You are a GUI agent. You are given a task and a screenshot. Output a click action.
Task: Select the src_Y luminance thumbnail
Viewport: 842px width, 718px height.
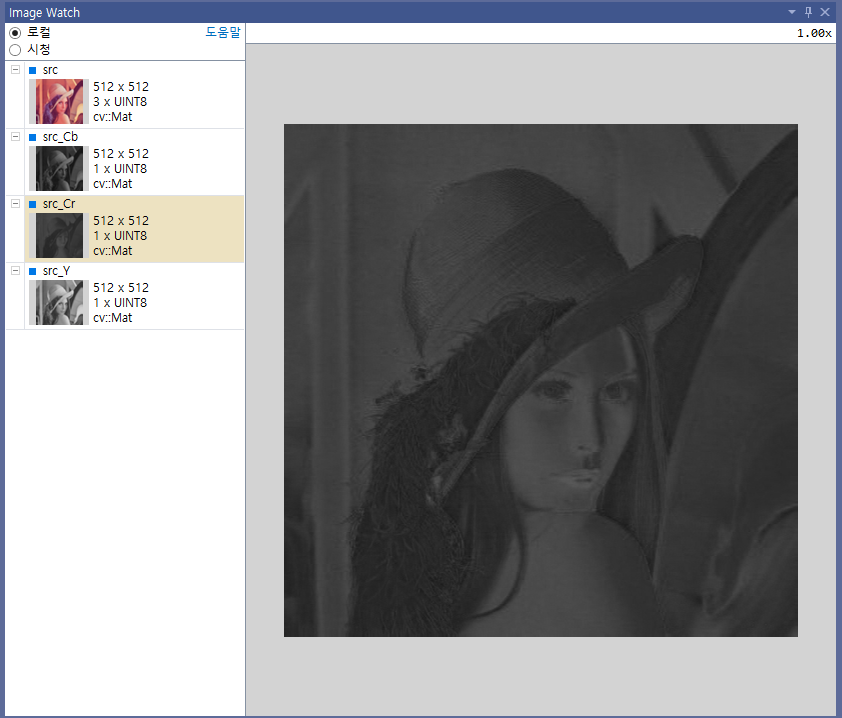pyautogui.click(x=59, y=303)
